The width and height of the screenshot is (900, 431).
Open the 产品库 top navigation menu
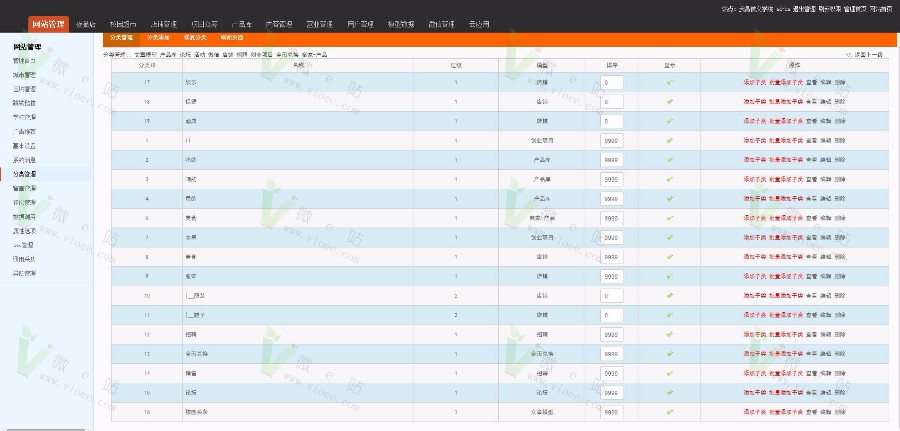(x=242, y=25)
